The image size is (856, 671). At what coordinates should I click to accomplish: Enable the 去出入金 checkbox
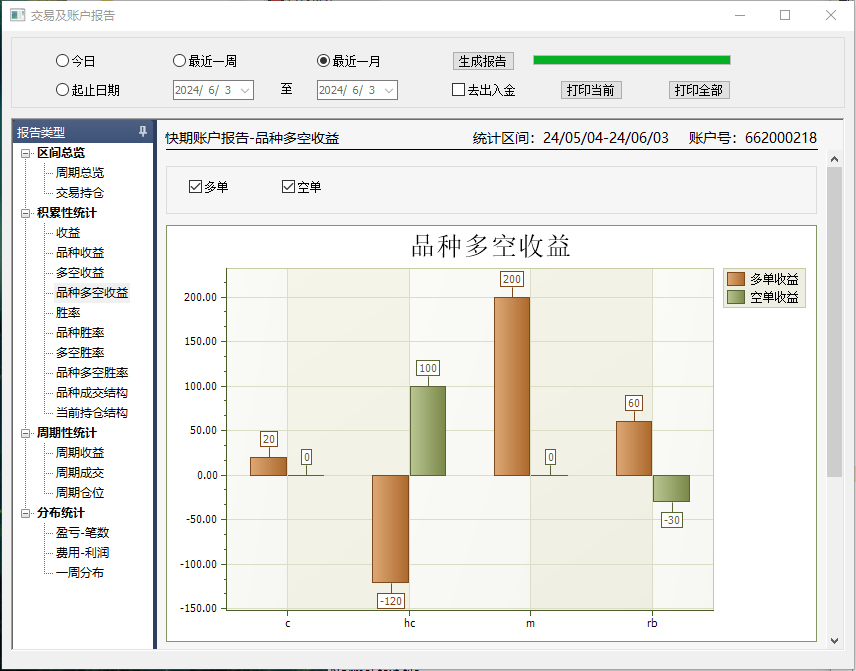pos(459,90)
